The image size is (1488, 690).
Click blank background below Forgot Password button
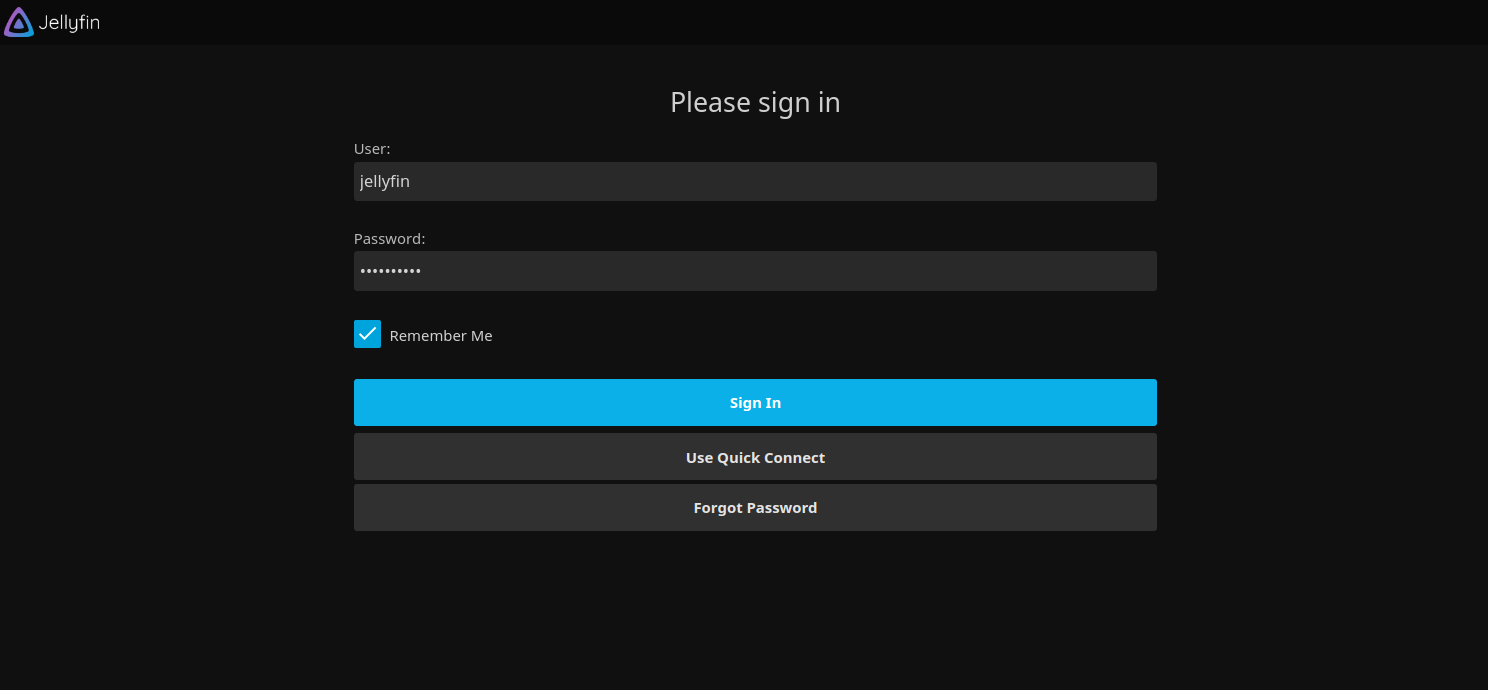pos(755,610)
